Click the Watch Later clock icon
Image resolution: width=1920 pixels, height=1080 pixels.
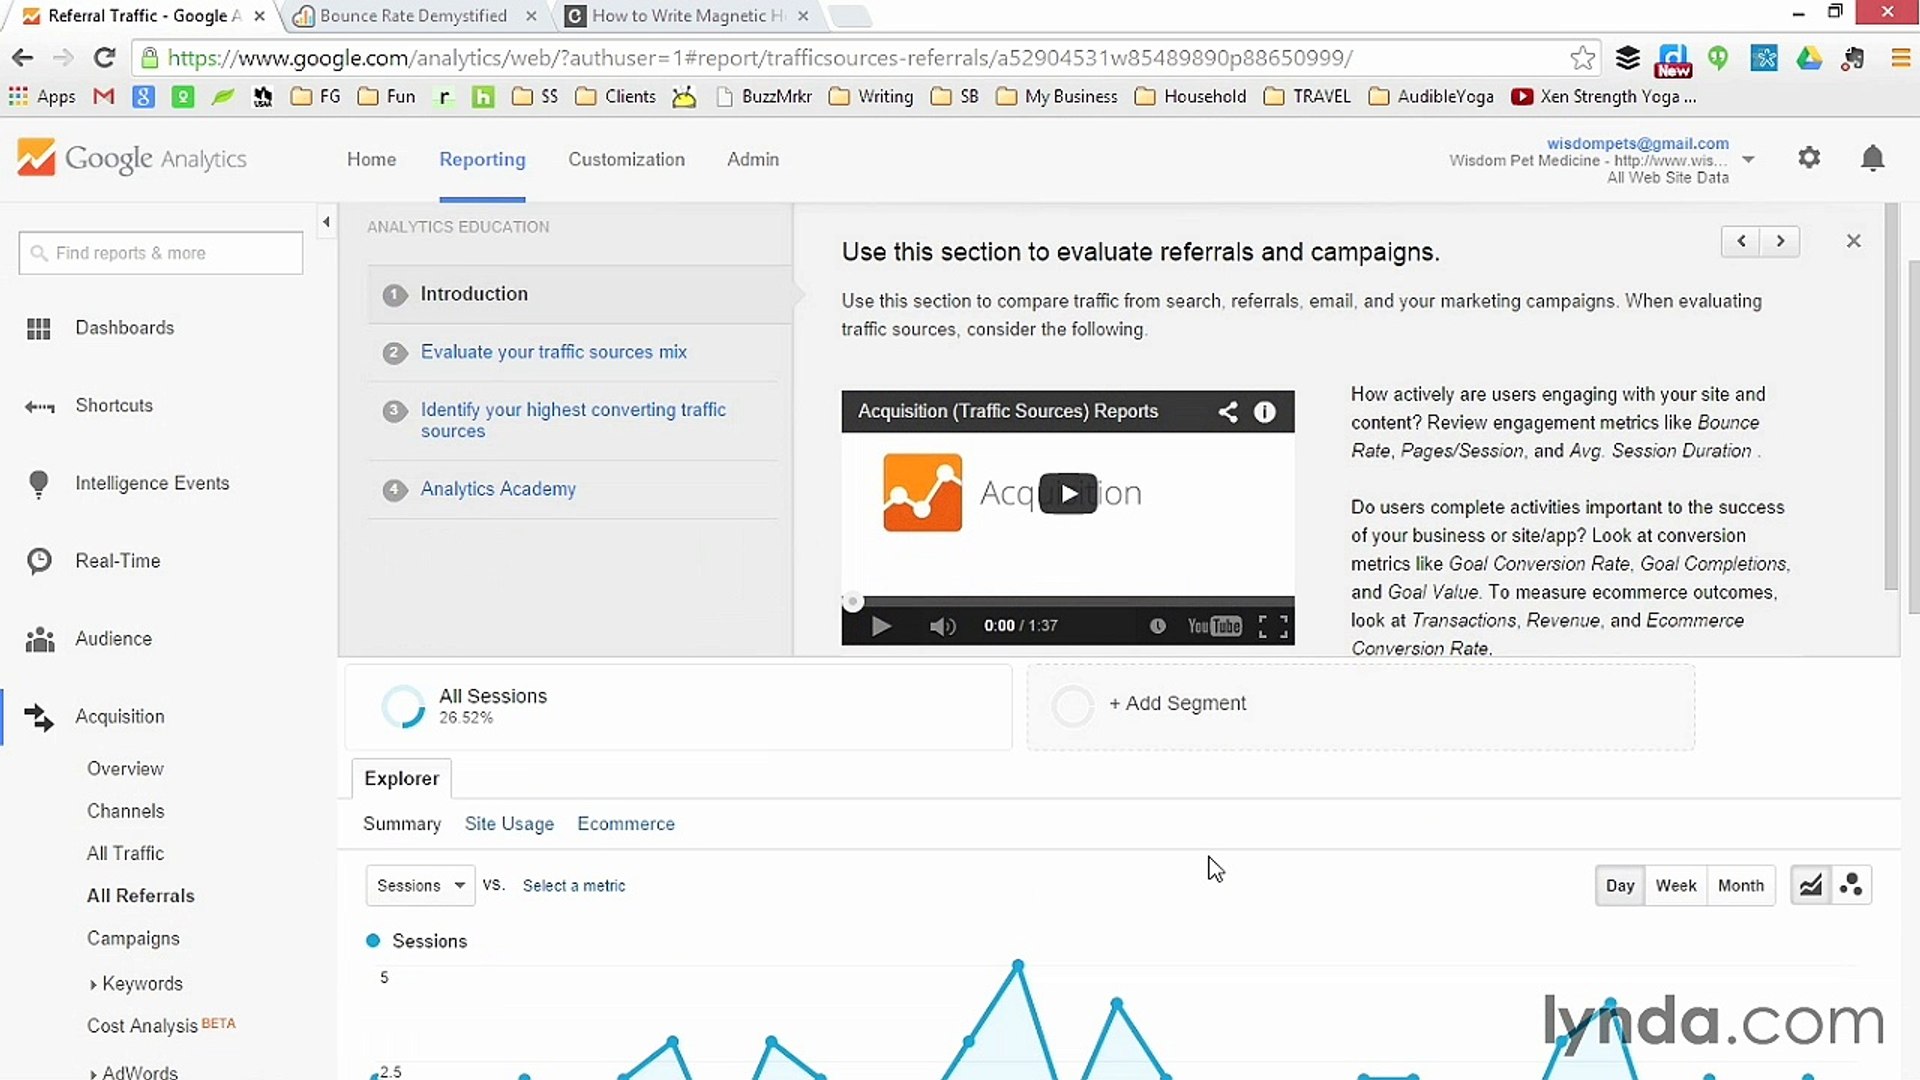(1157, 626)
